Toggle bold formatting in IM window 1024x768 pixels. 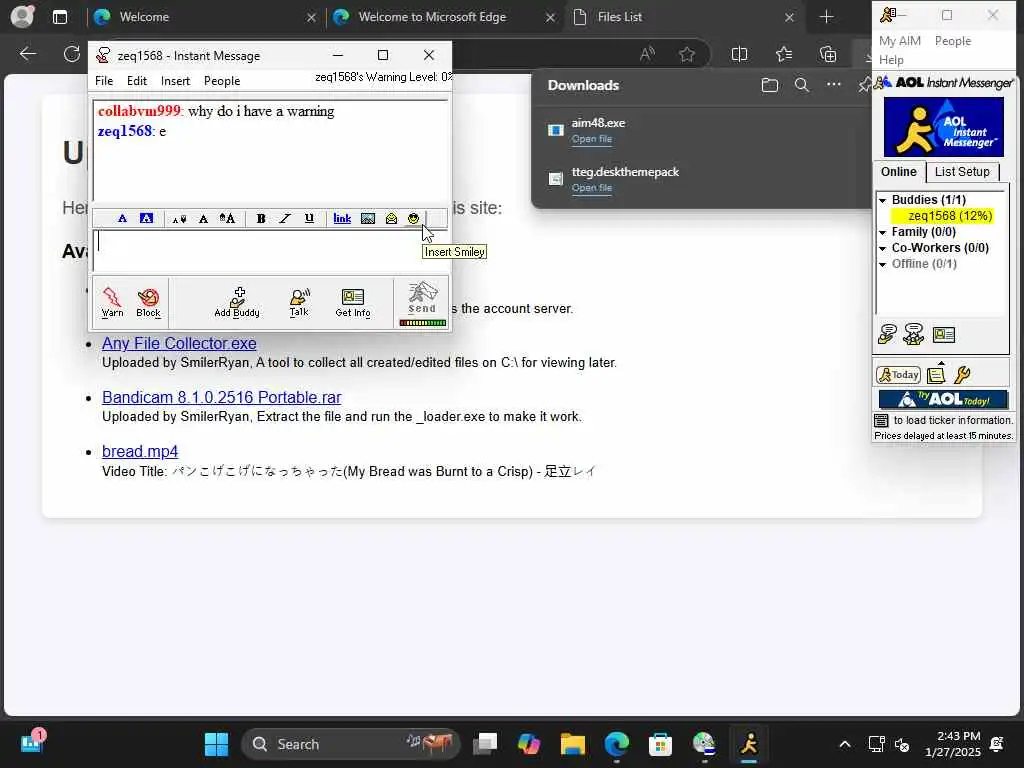point(261,219)
